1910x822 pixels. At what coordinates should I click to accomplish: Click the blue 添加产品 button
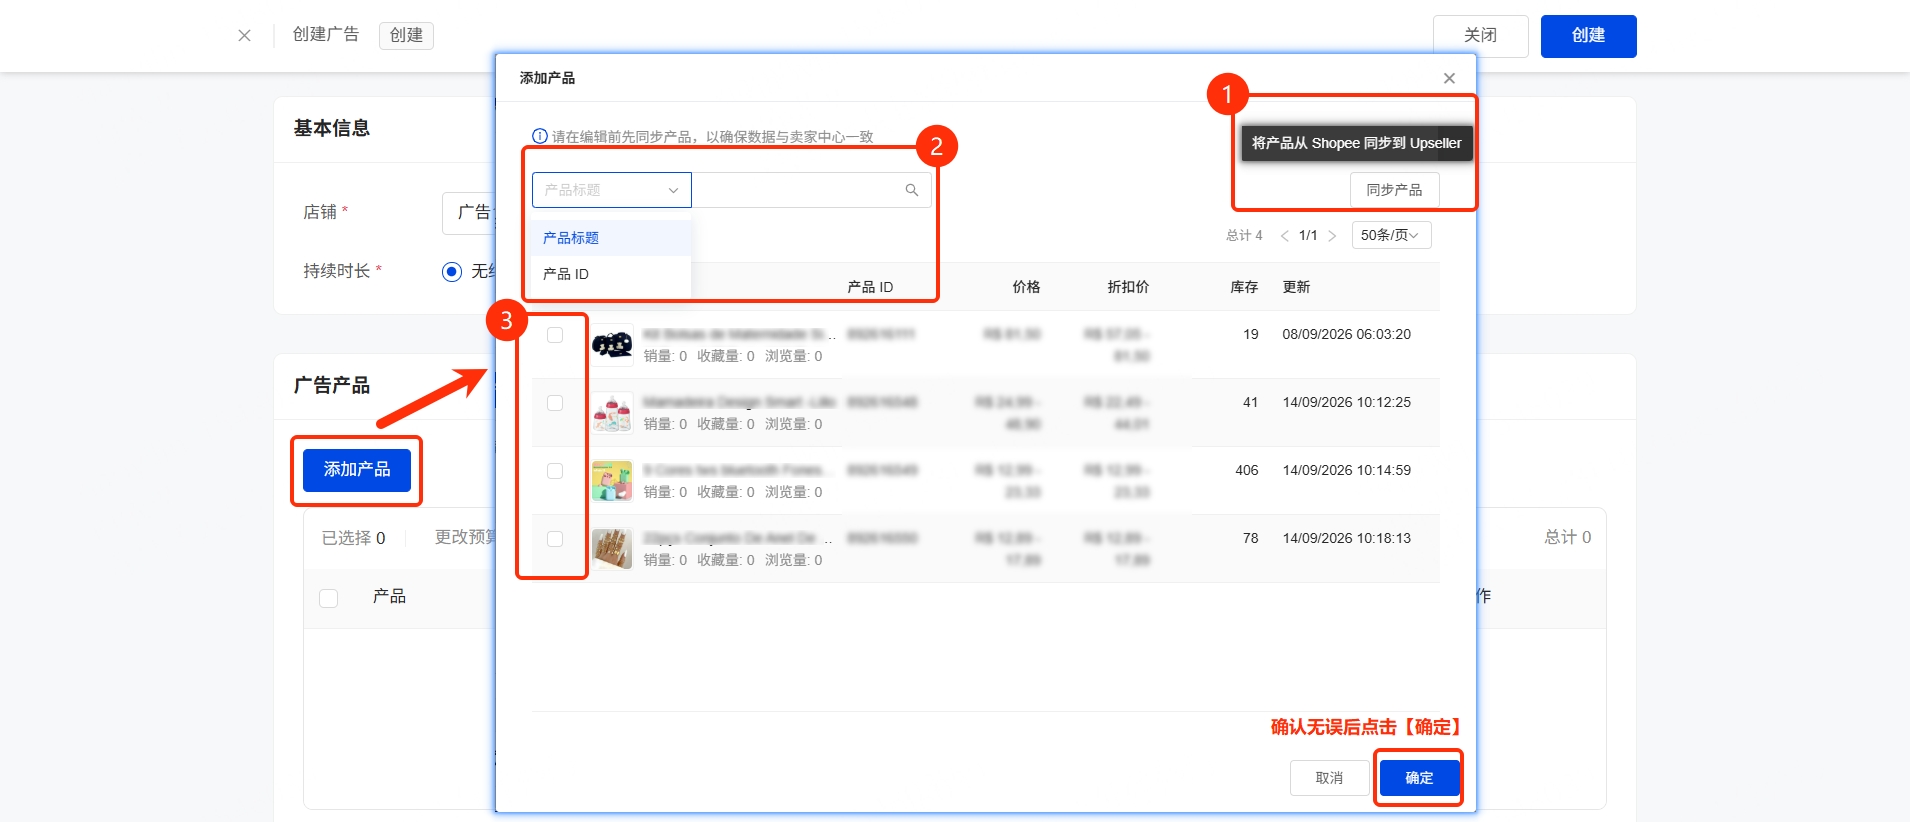pos(357,470)
